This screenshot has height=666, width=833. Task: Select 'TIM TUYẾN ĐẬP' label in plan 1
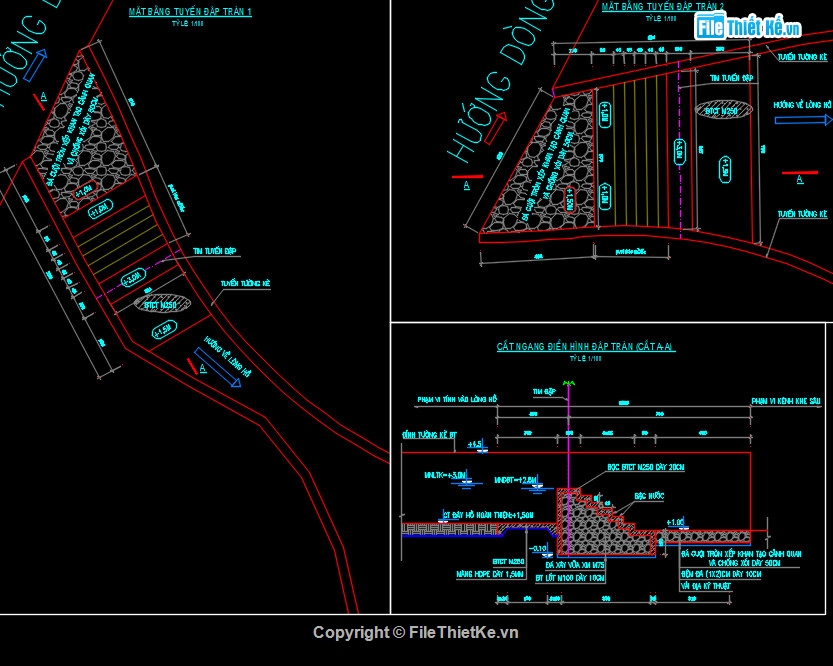(x=215, y=251)
